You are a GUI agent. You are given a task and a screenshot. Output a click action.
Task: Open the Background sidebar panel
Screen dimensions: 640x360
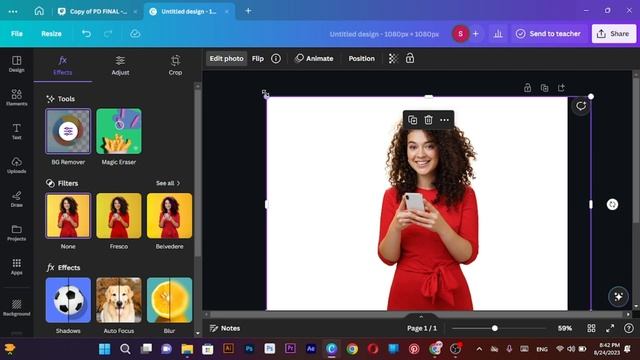[16, 307]
